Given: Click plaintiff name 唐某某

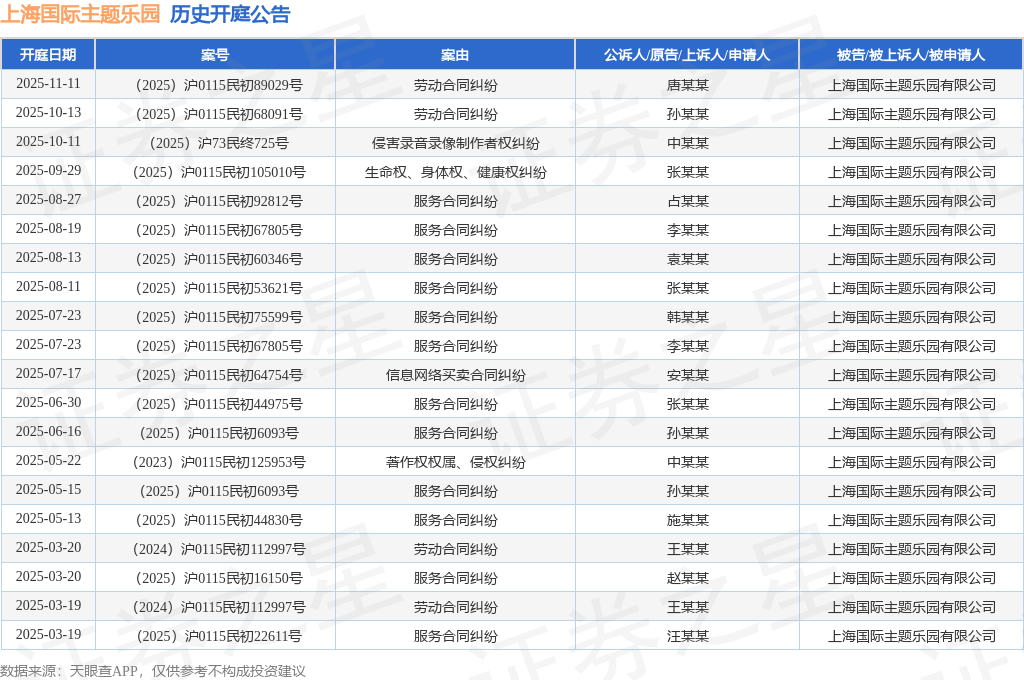Looking at the screenshot, I should 688,85.
